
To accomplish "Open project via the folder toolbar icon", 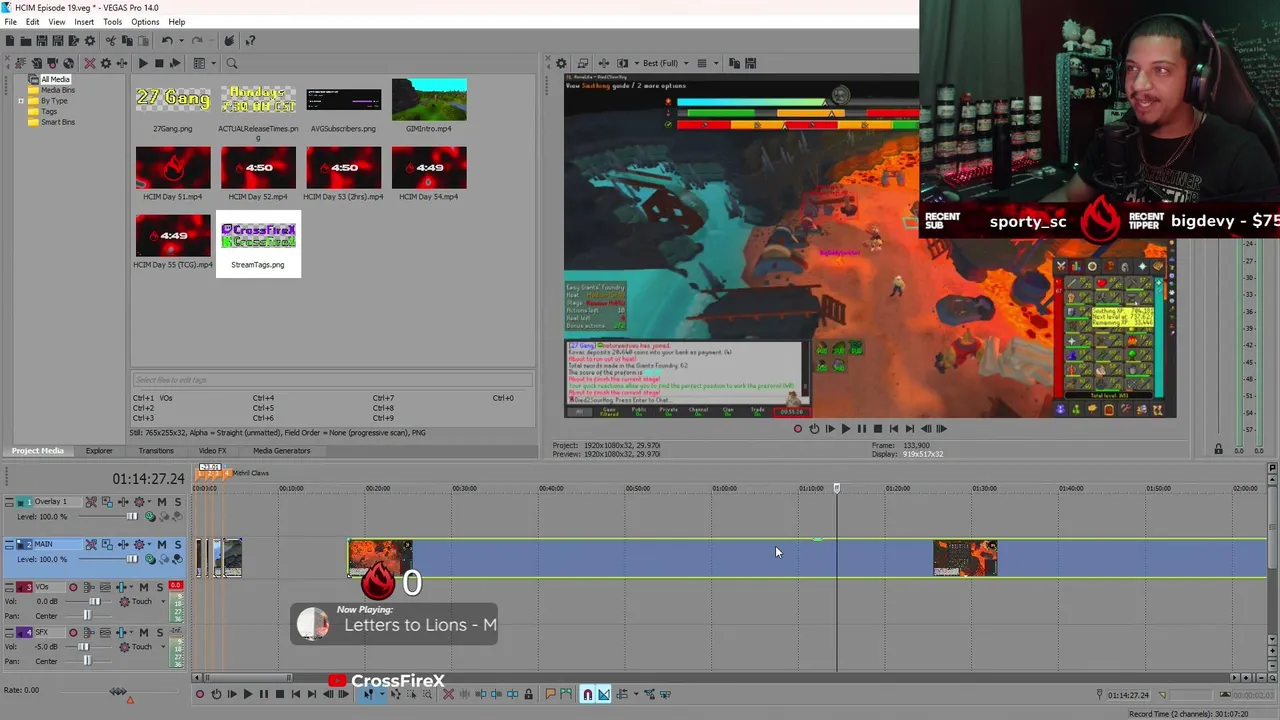I will 26,41.
